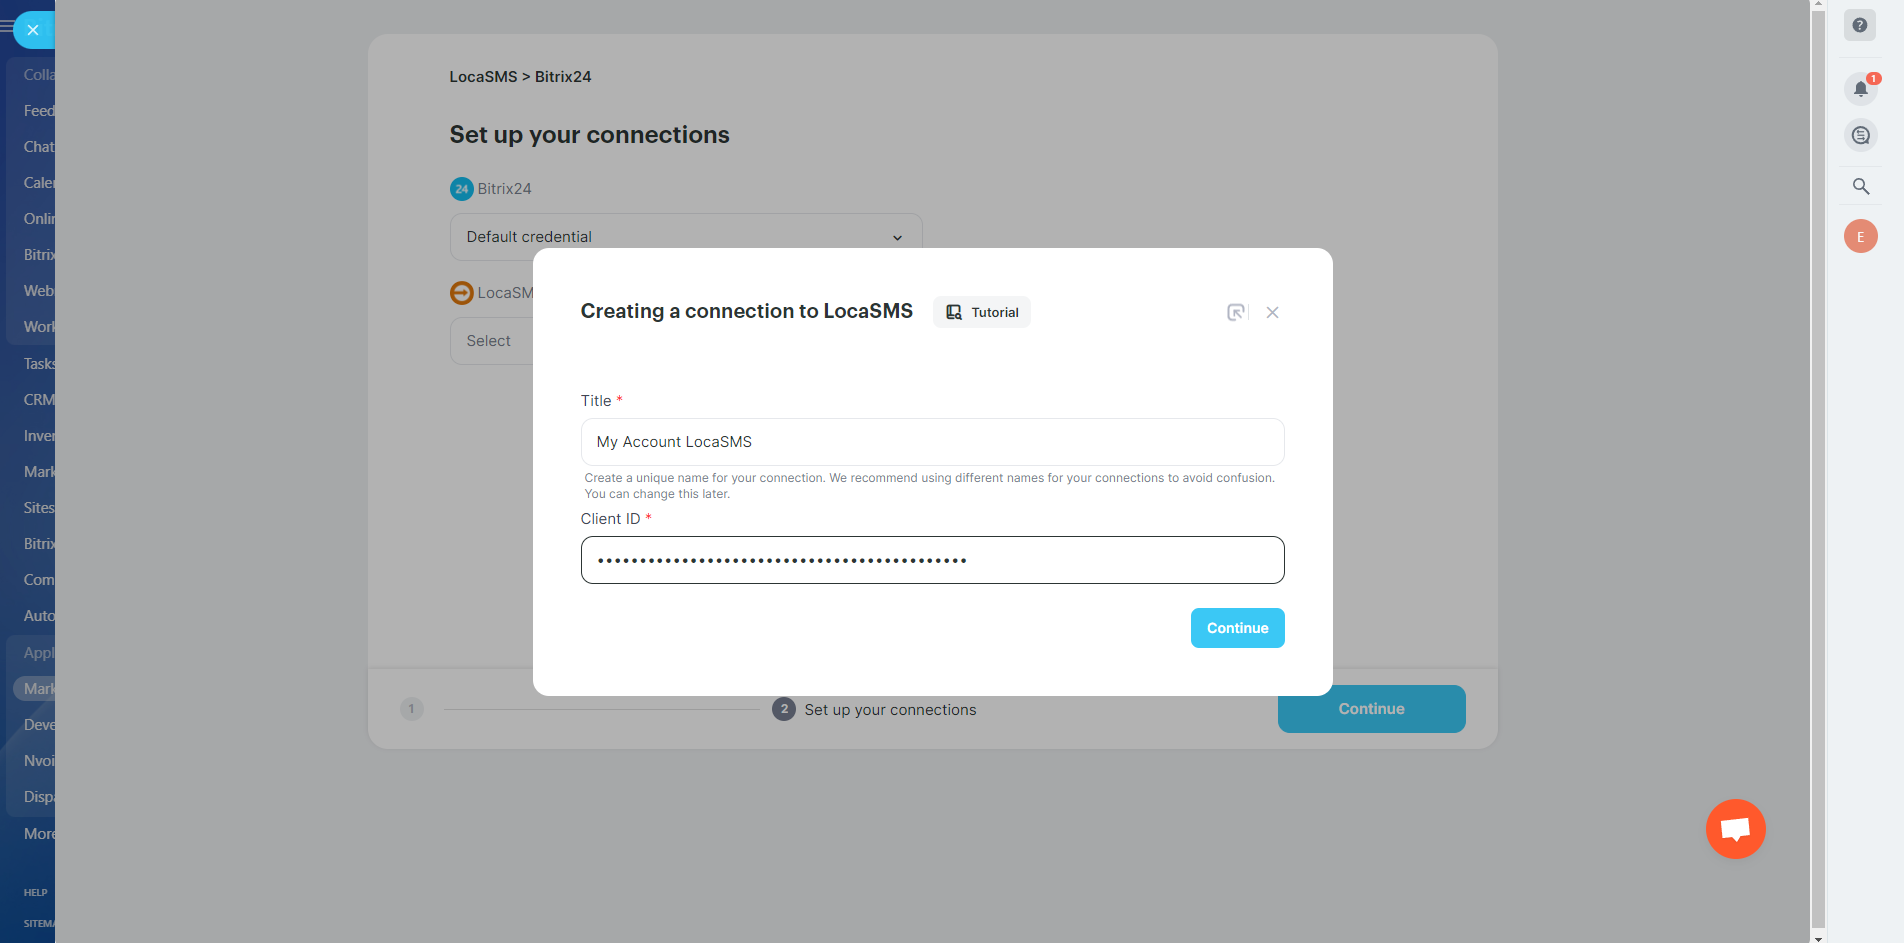
Task: Open the chat feed icon in right panel
Action: coord(1860,135)
